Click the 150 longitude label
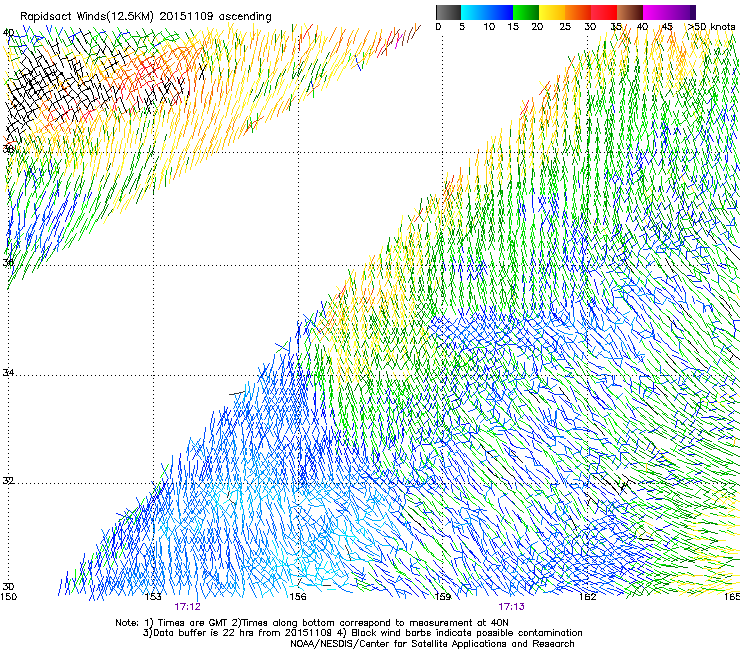The width and height of the screenshot is (740, 650). [x=8, y=597]
